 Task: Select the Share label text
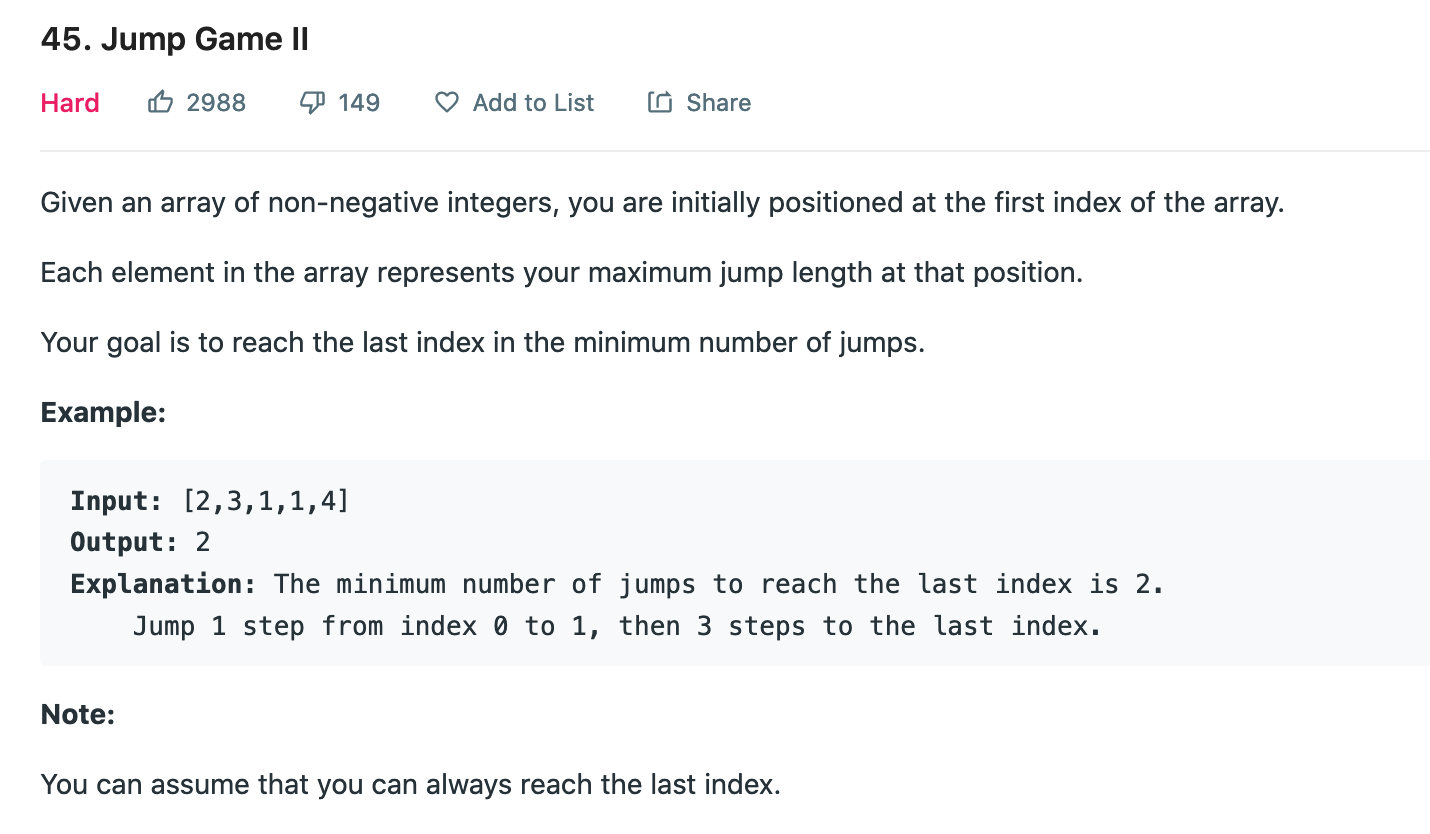pos(718,102)
